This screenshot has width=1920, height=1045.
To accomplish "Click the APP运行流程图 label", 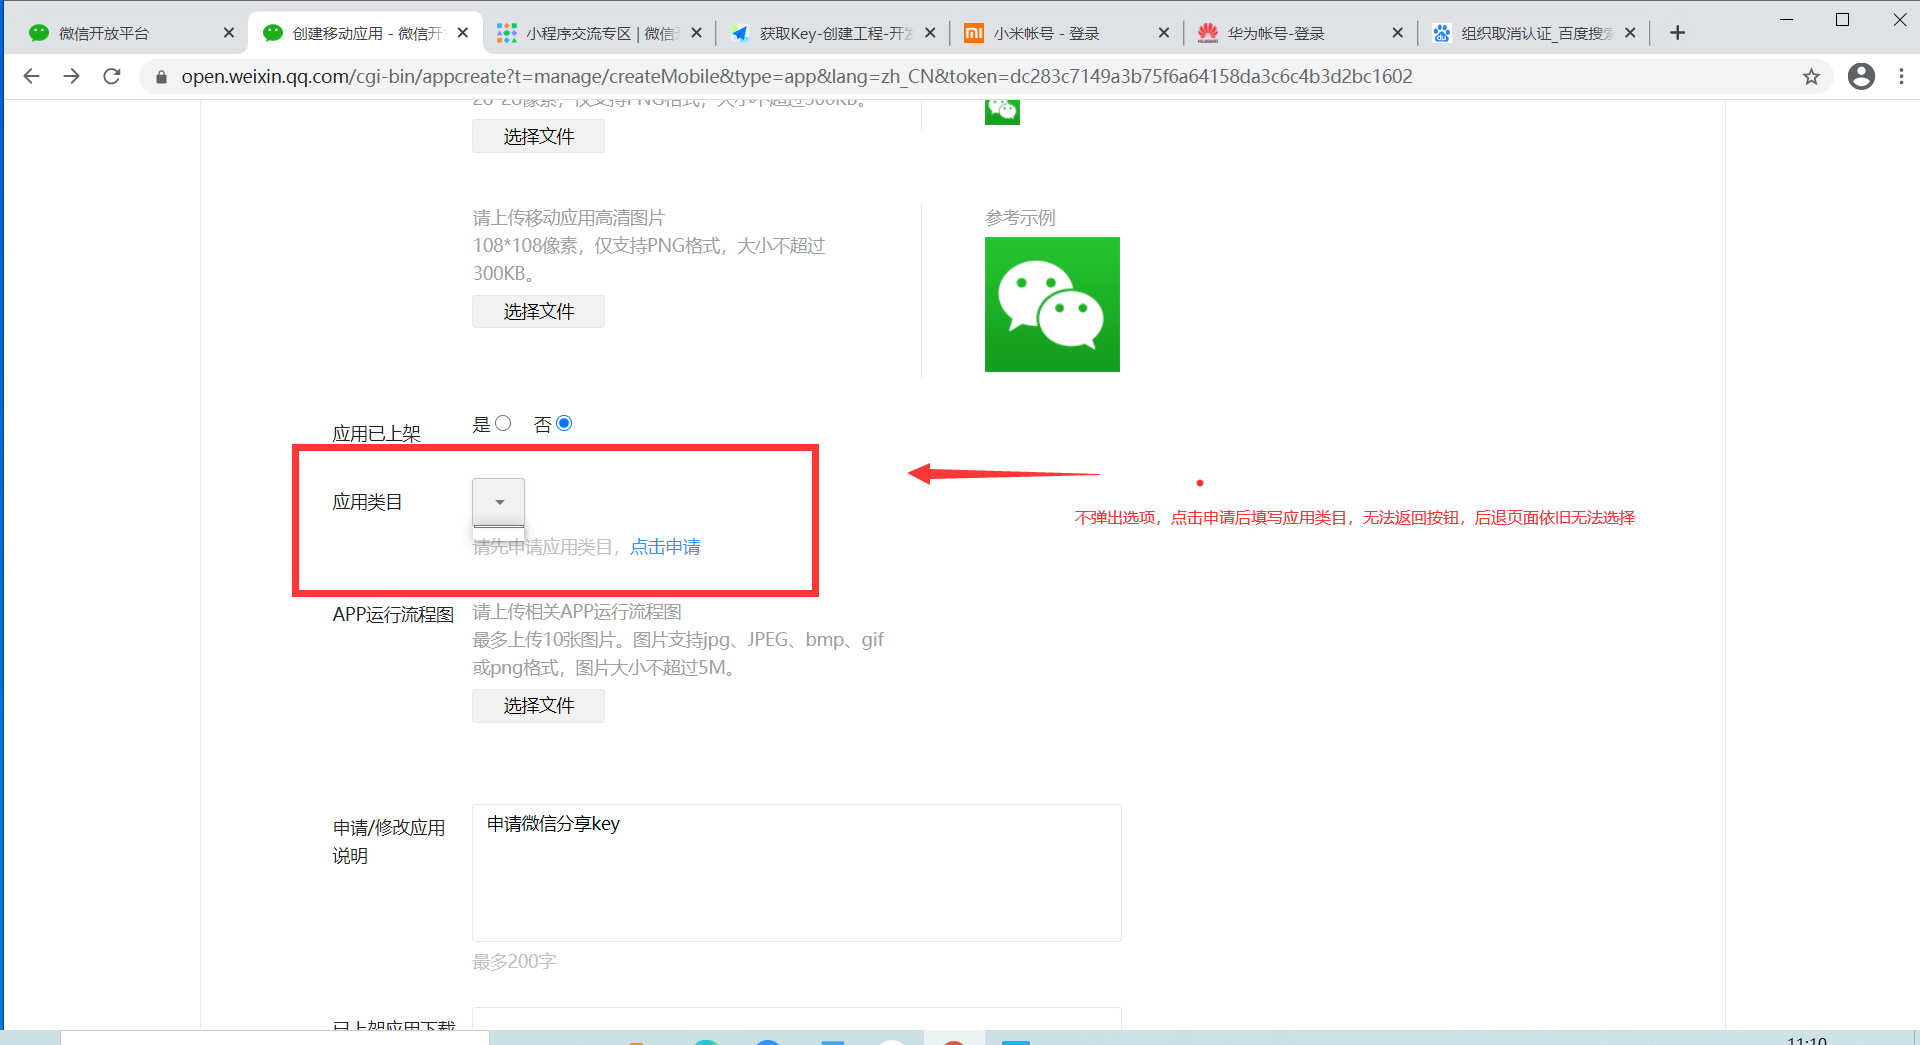I will click(x=393, y=614).
